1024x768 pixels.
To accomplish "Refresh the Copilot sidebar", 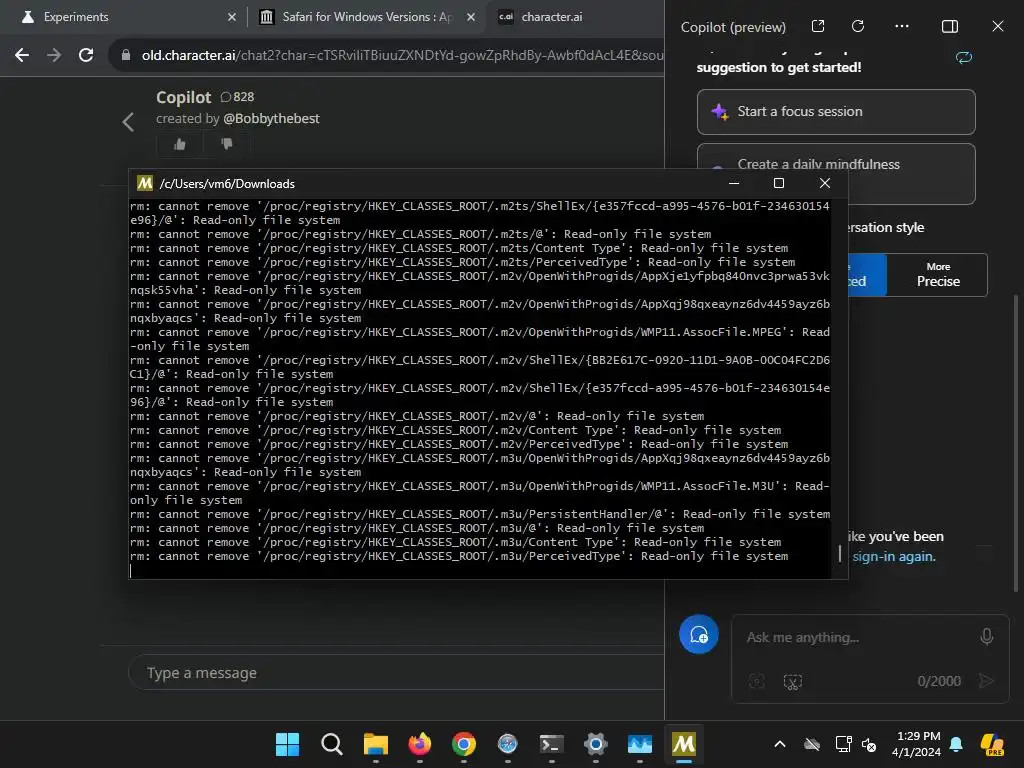I will click(858, 26).
